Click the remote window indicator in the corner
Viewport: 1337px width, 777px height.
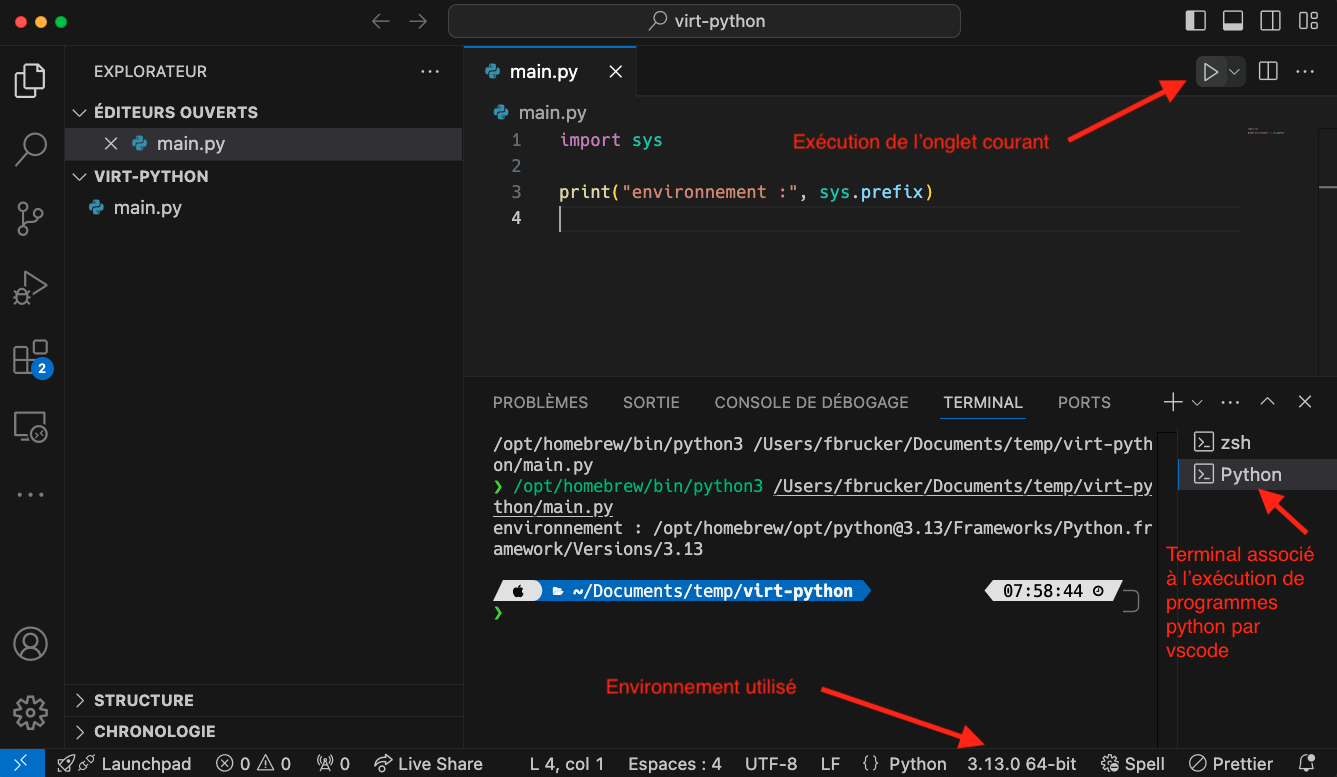pyautogui.click(x=20, y=763)
